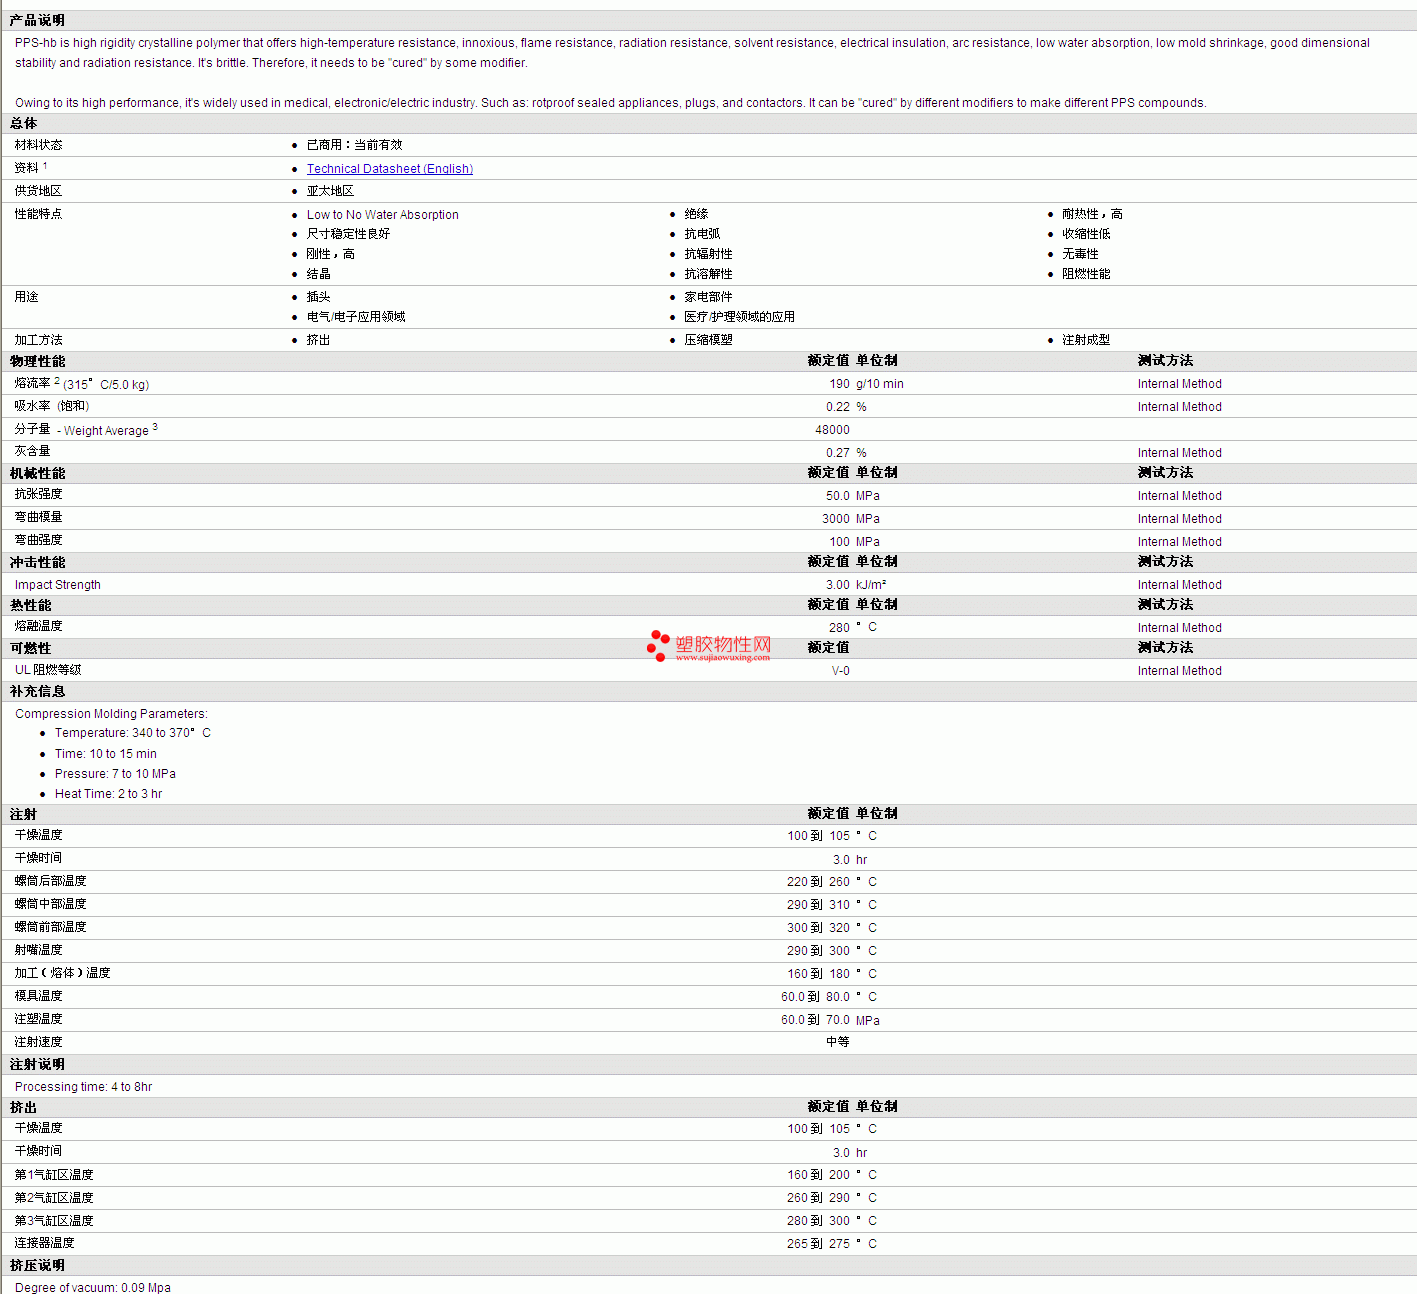
Task: Select the 'PPS-hb is high rigidity' description paragraph
Action: coord(692,53)
